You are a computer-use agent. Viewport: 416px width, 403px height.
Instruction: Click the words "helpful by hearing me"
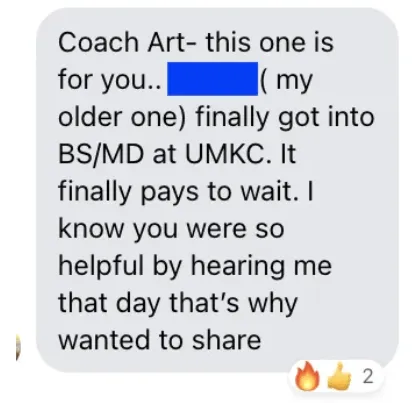195,267
